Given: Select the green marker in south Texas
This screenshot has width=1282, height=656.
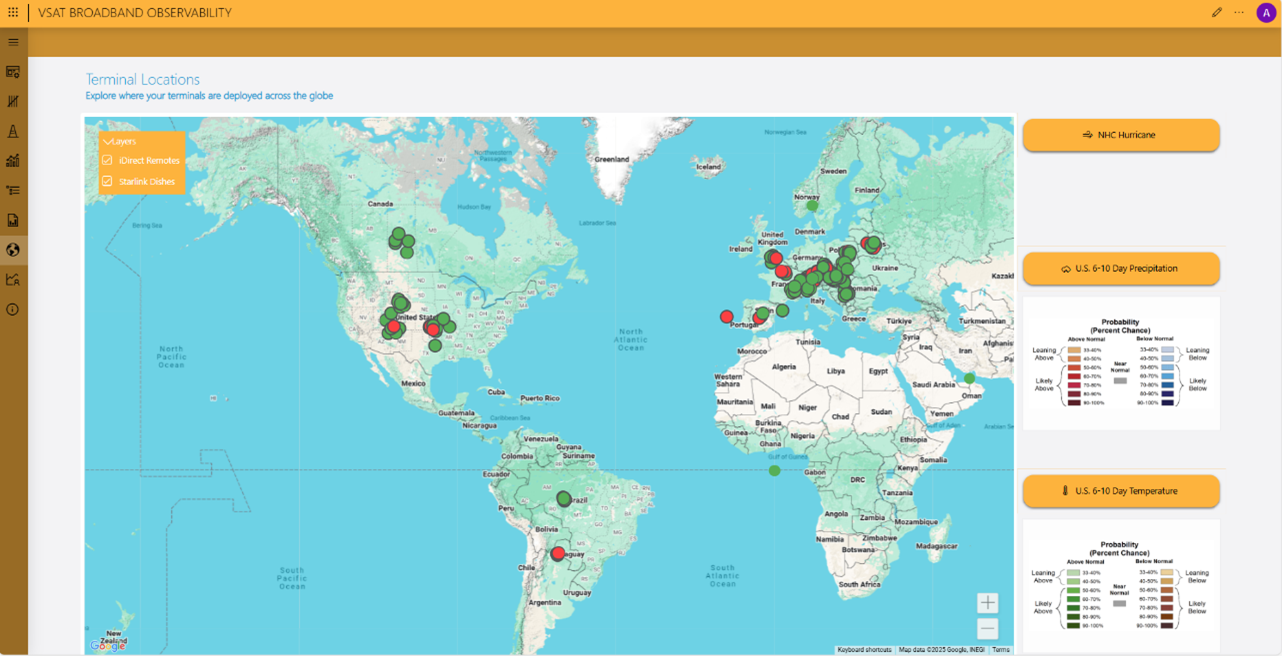Looking at the screenshot, I should [x=435, y=345].
